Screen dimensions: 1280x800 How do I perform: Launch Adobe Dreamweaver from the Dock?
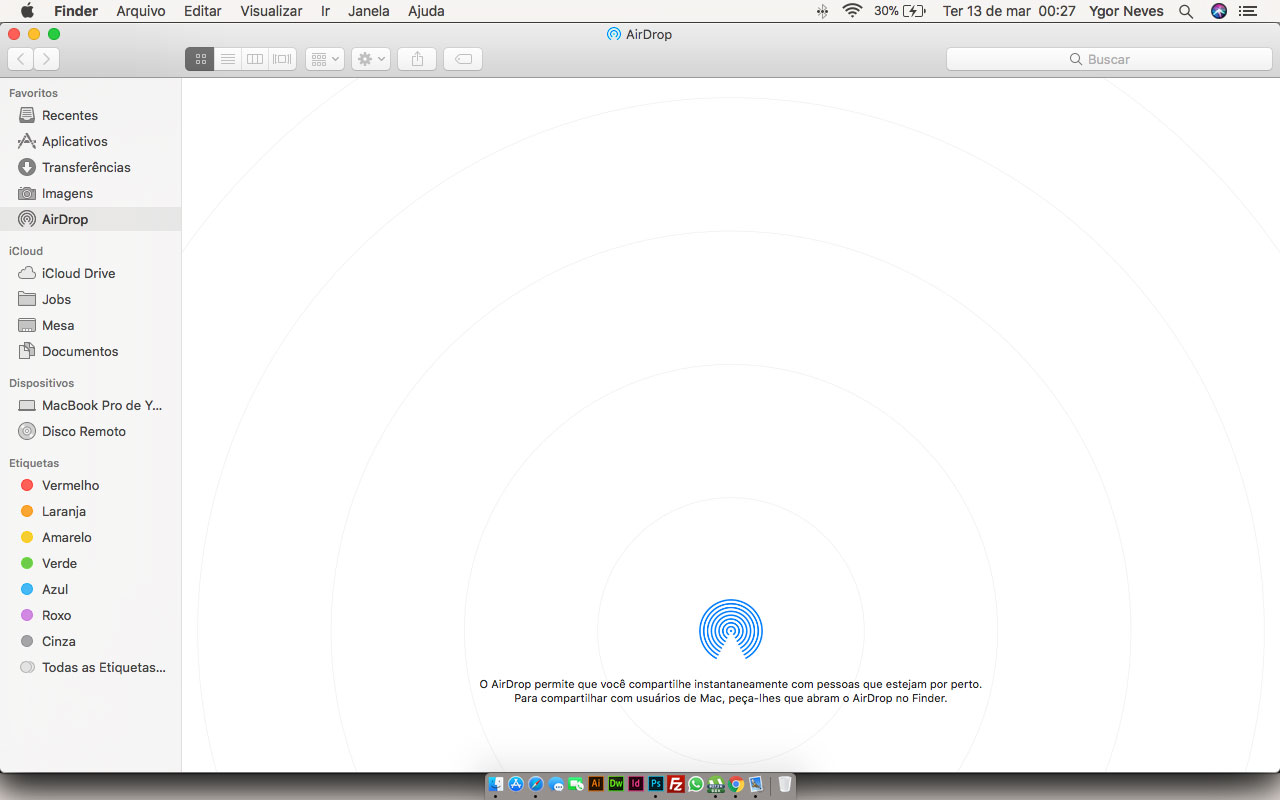616,784
